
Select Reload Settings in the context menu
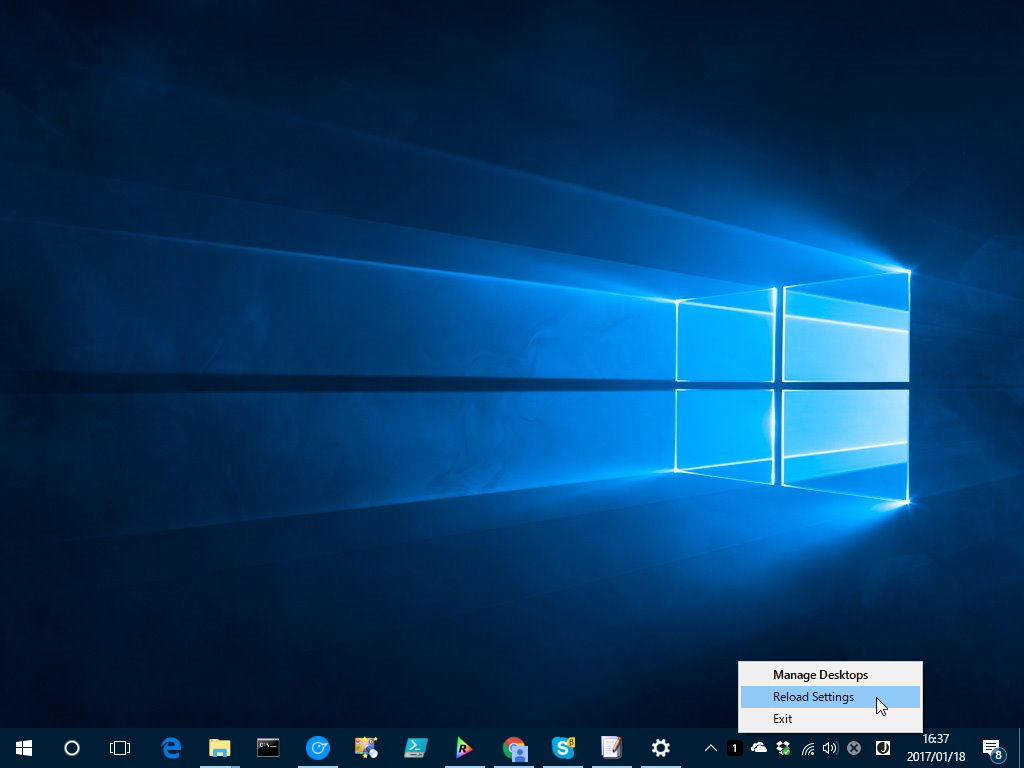[812, 696]
